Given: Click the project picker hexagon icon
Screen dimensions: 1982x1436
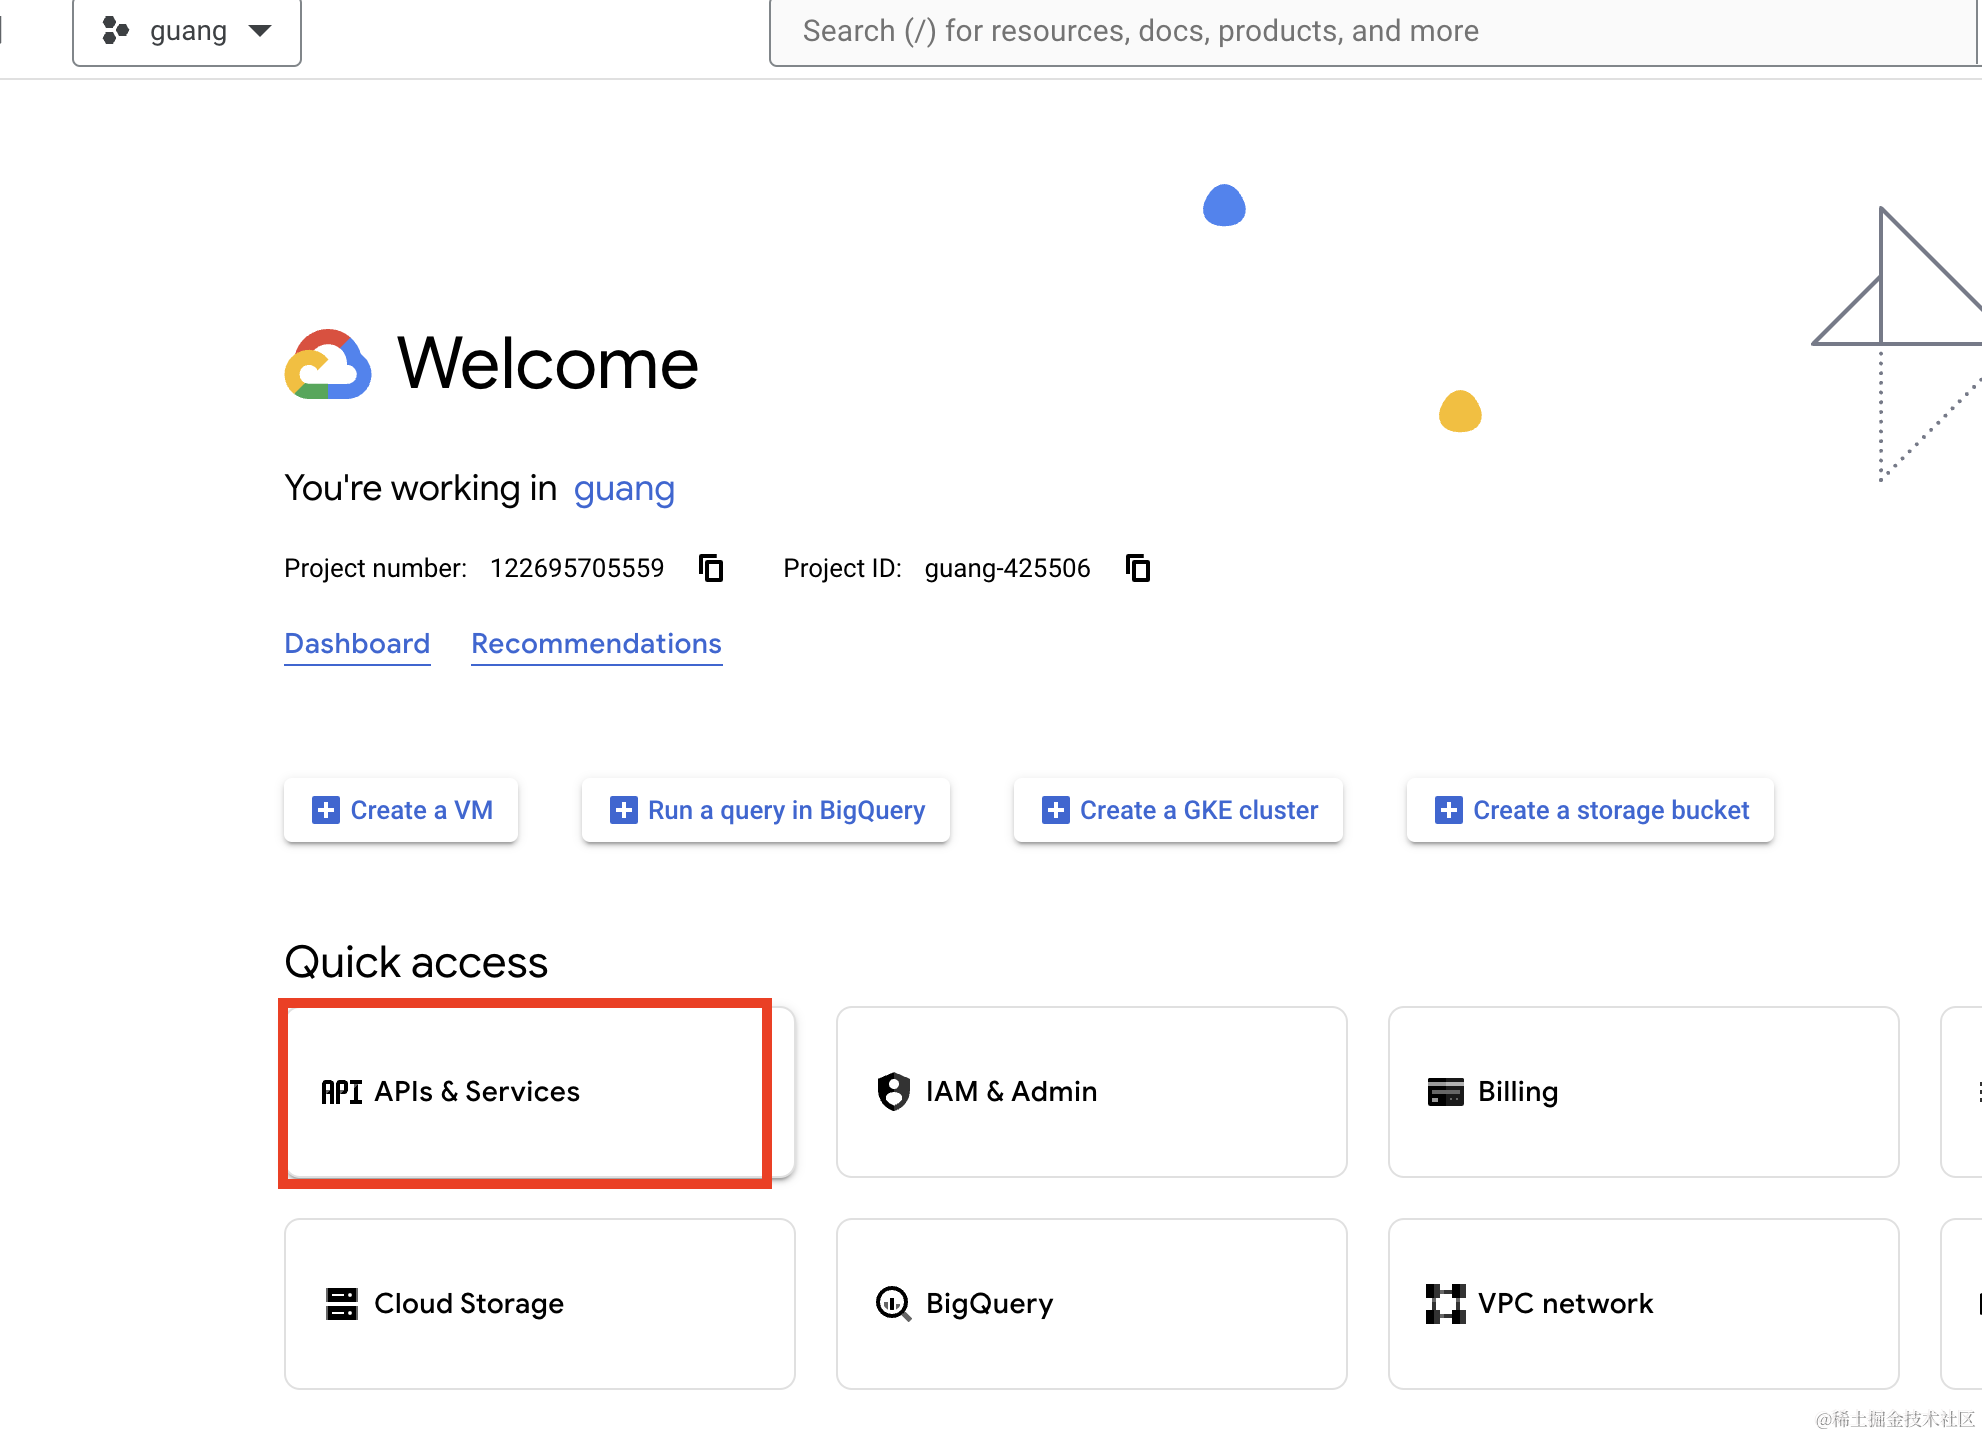Looking at the screenshot, I should (116, 31).
